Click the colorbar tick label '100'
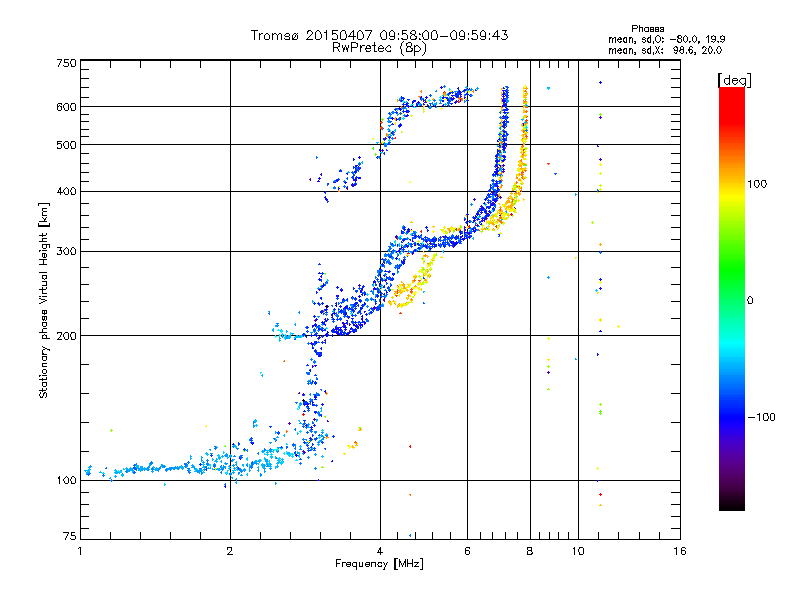The height and width of the screenshot is (600, 800). [x=757, y=184]
